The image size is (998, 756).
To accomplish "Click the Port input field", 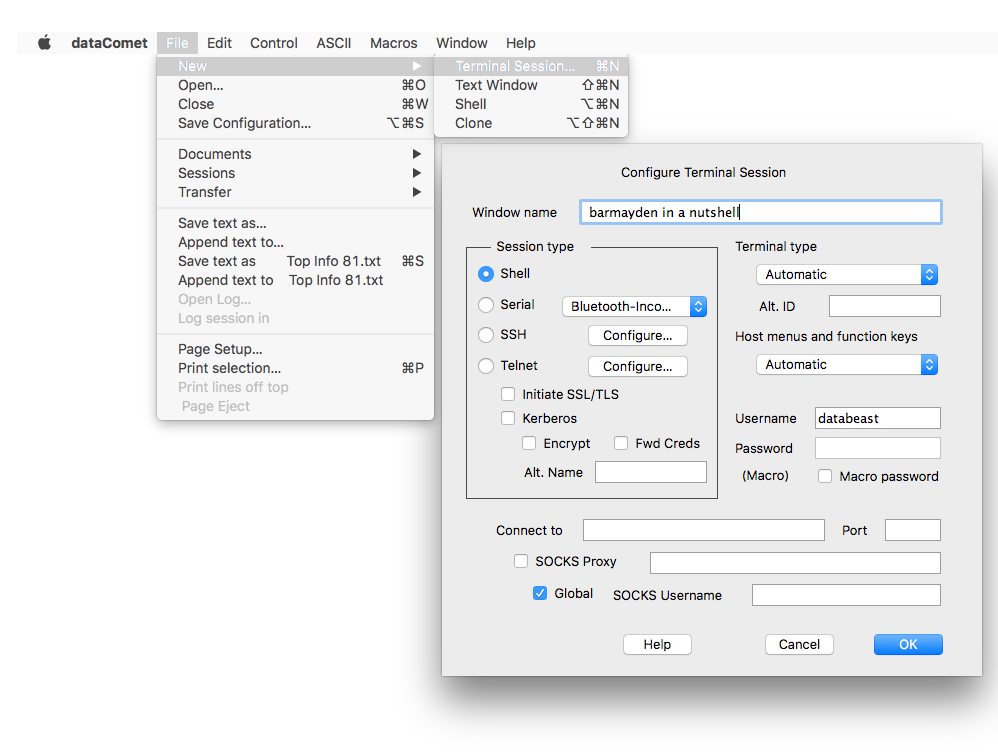I will coord(913,530).
